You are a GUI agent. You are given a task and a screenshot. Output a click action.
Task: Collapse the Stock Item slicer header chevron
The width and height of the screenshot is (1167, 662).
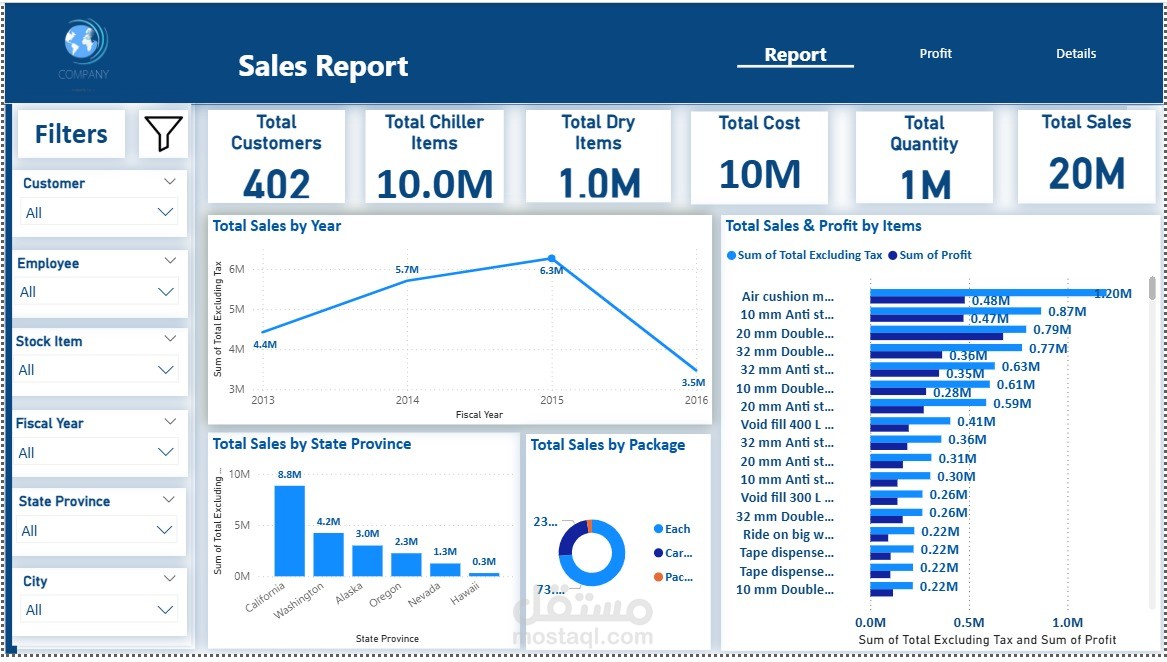click(170, 339)
